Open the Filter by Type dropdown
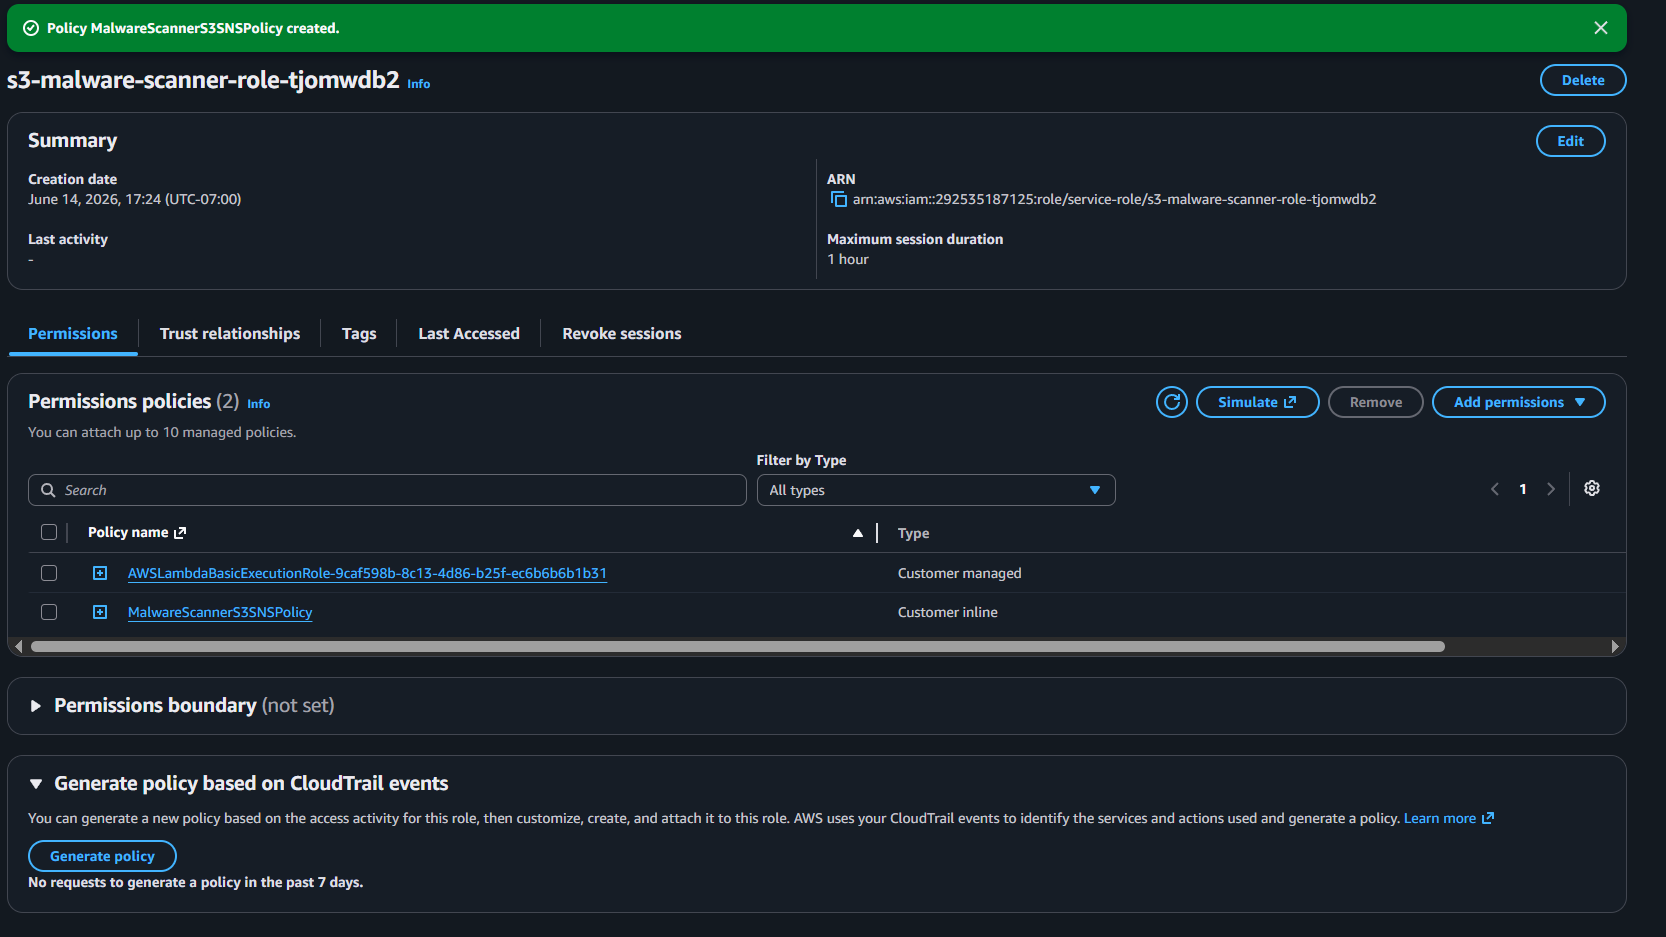Image resolution: width=1666 pixels, height=937 pixels. pyautogui.click(x=936, y=490)
